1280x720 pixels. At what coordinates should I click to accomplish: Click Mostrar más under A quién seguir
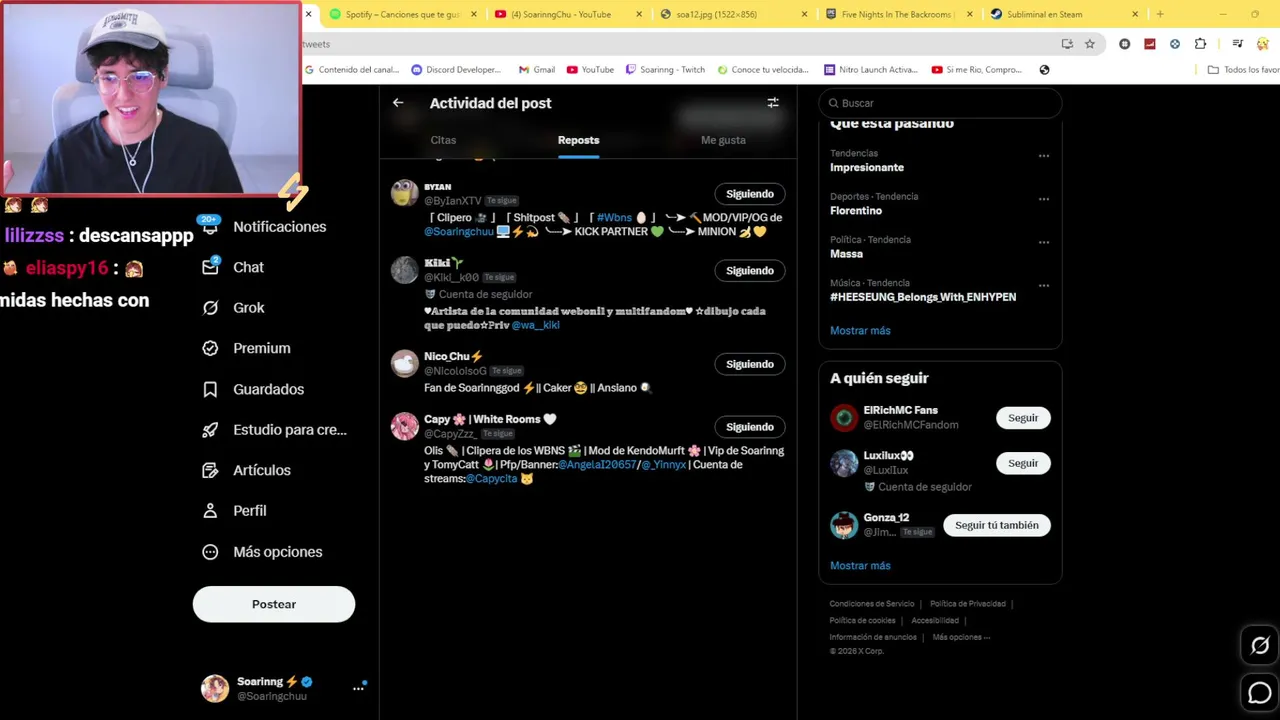[x=860, y=566]
